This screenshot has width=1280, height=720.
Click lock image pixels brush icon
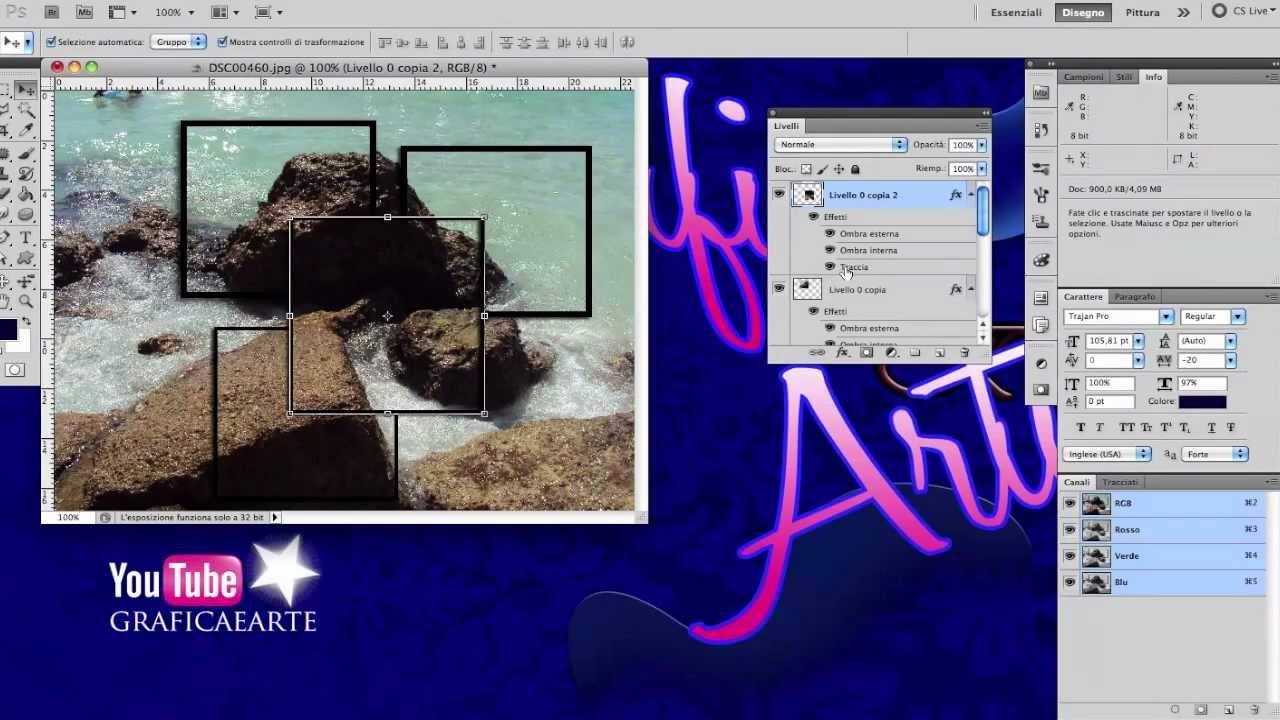(x=822, y=170)
